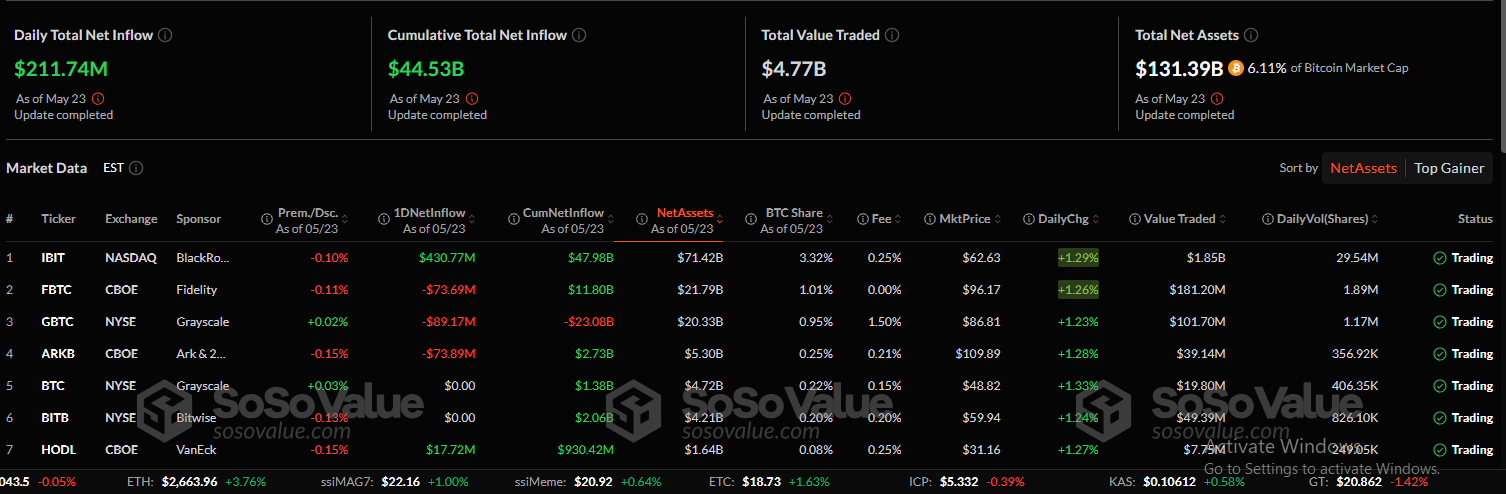Click the $211.74M daily inflow figure
The height and width of the screenshot is (494, 1506).
[61, 69]
